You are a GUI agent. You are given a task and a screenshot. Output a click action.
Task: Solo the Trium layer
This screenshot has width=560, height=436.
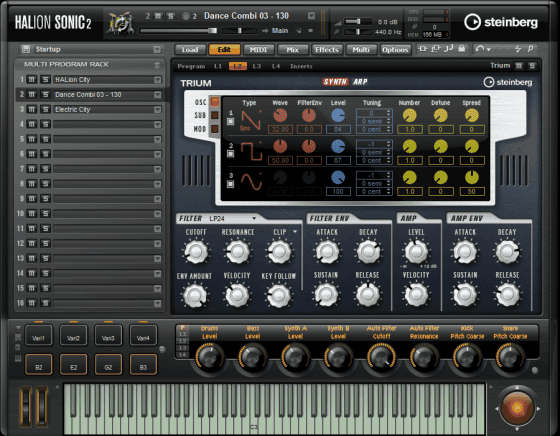click(532, 66)
